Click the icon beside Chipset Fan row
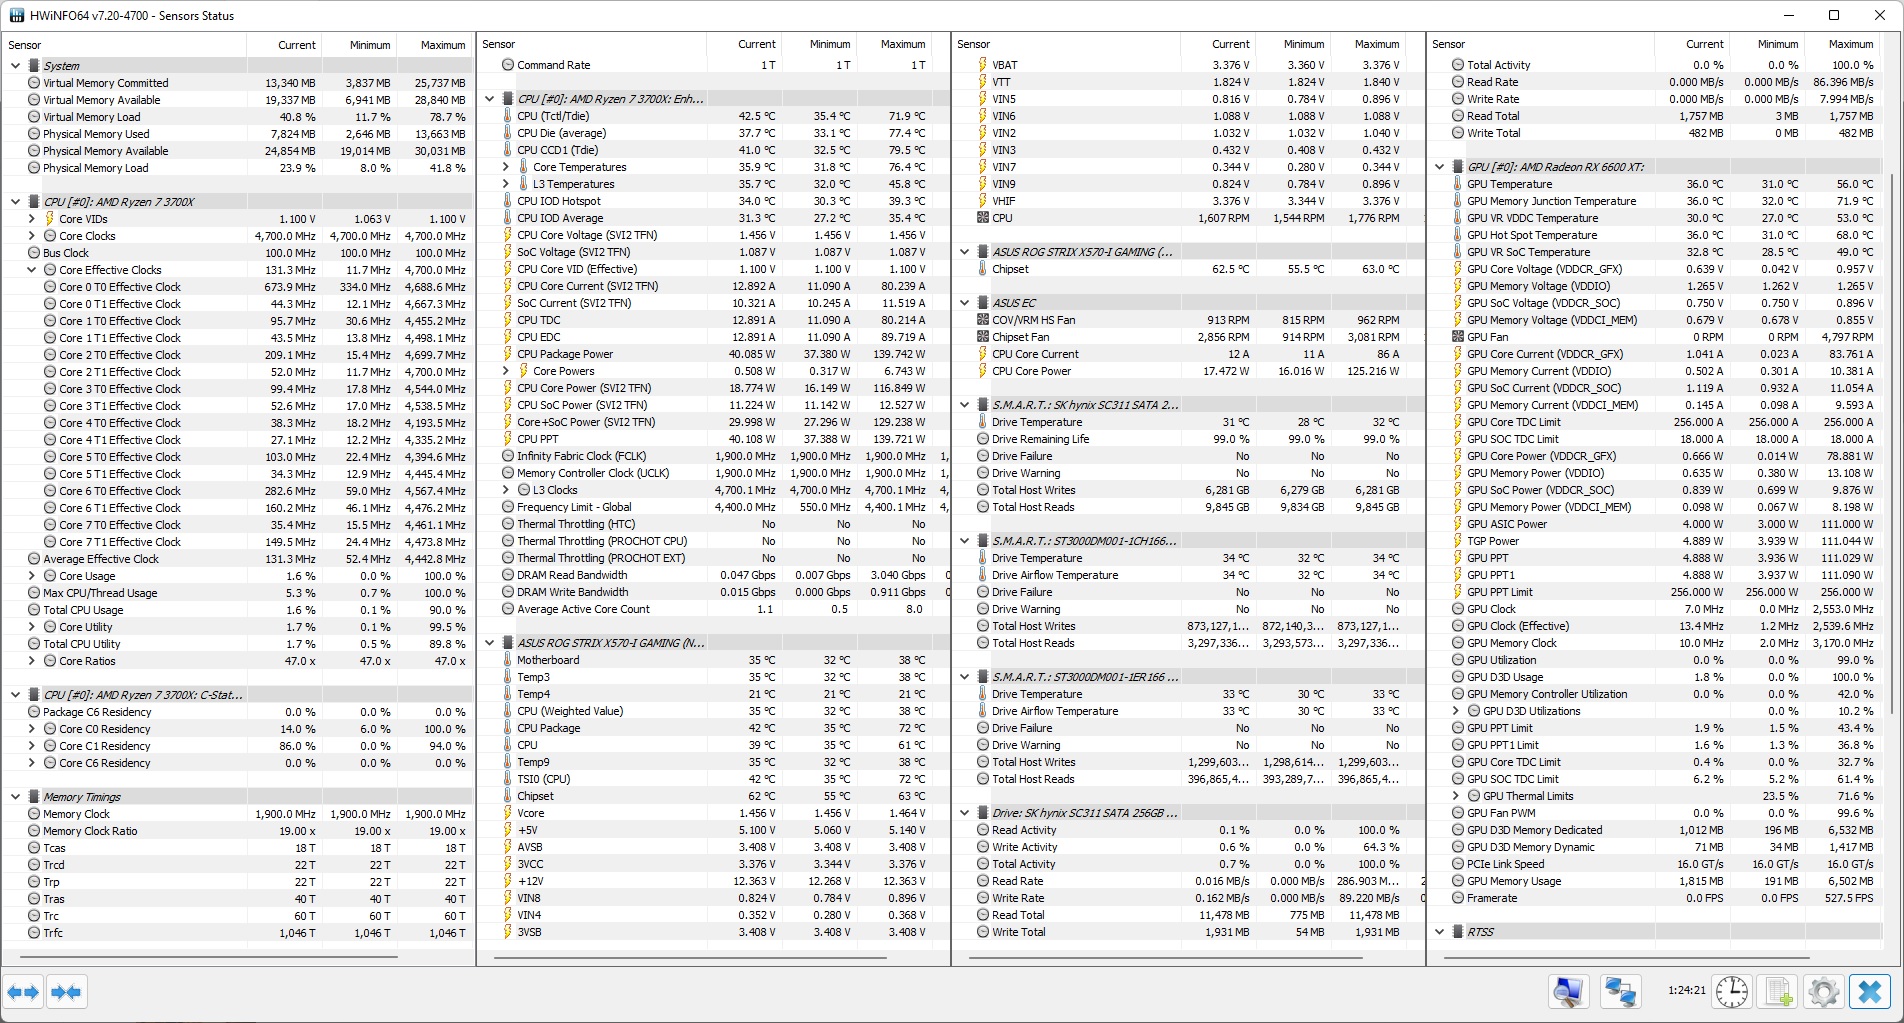This screenshot has width=1904, height=1023. tap(983, 337)
